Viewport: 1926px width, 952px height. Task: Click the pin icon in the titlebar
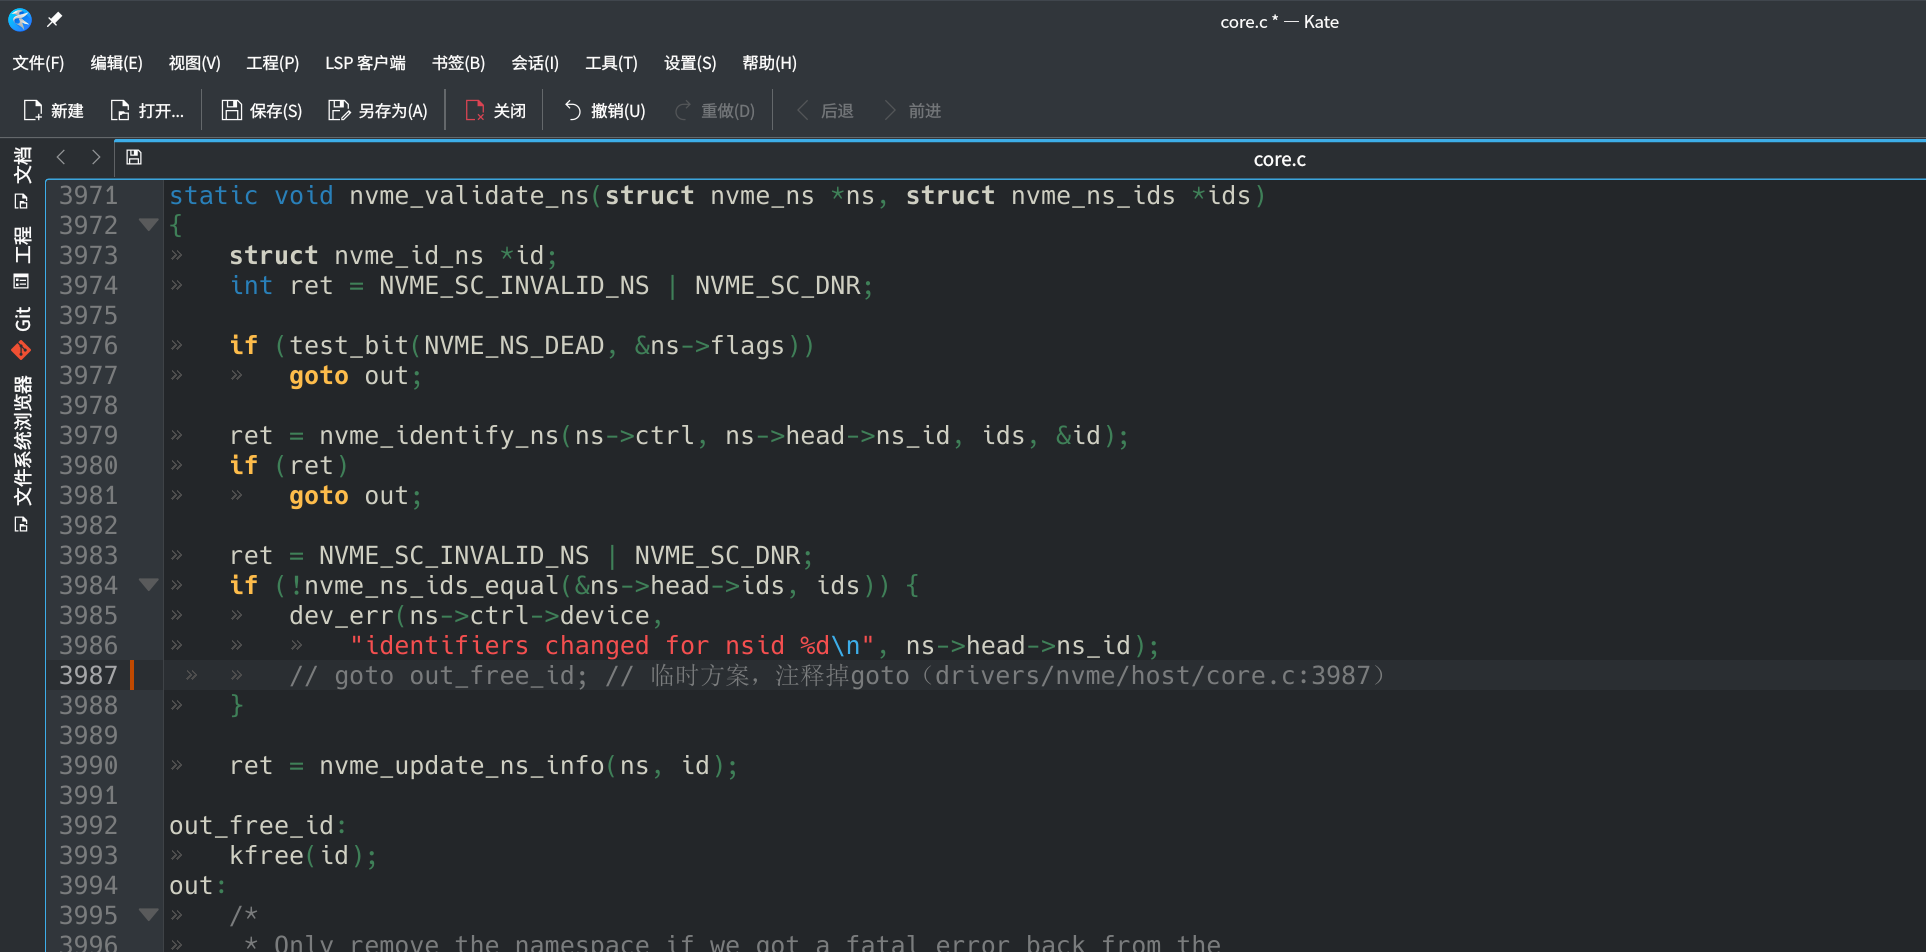pyautogui.click(x=55, y=19)
